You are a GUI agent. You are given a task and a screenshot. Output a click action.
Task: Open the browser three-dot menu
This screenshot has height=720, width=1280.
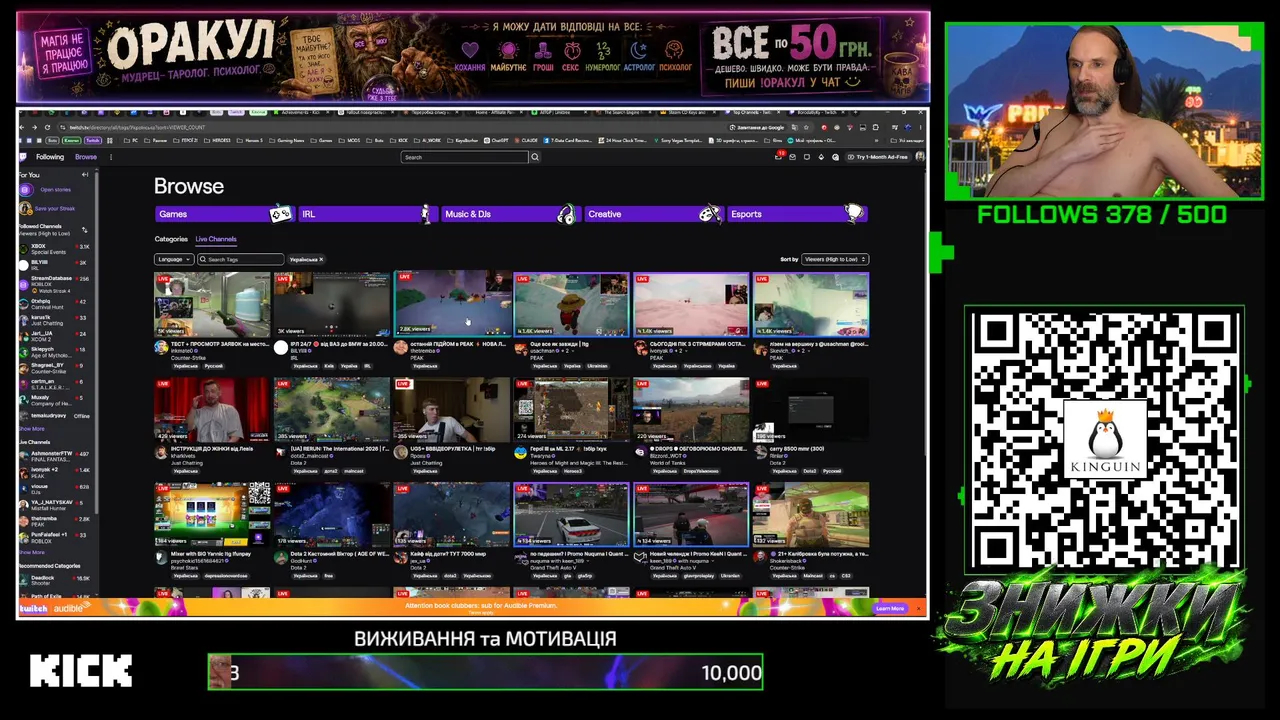pyautogui.click(x=920, y=127)
